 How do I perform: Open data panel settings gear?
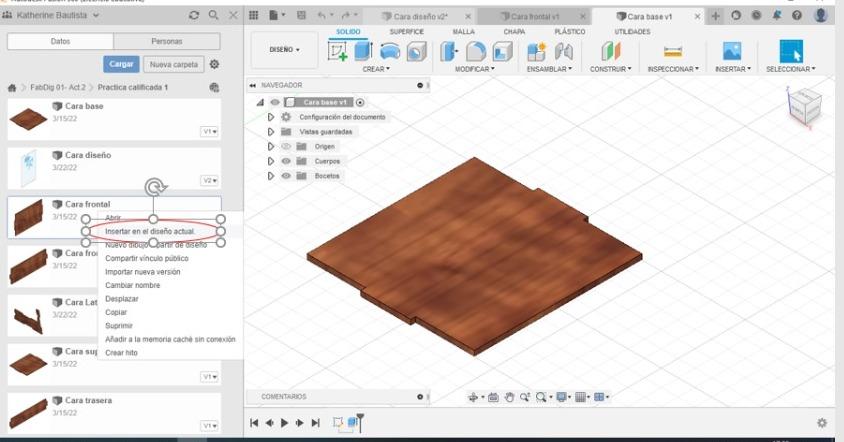click(x=214, y=64)
